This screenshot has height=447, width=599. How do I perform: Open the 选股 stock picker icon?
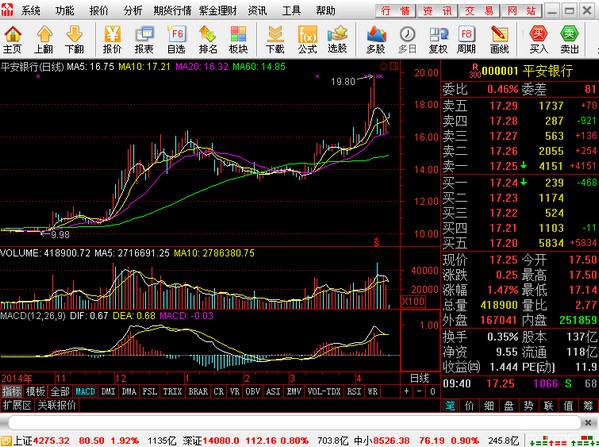(337, 39)
